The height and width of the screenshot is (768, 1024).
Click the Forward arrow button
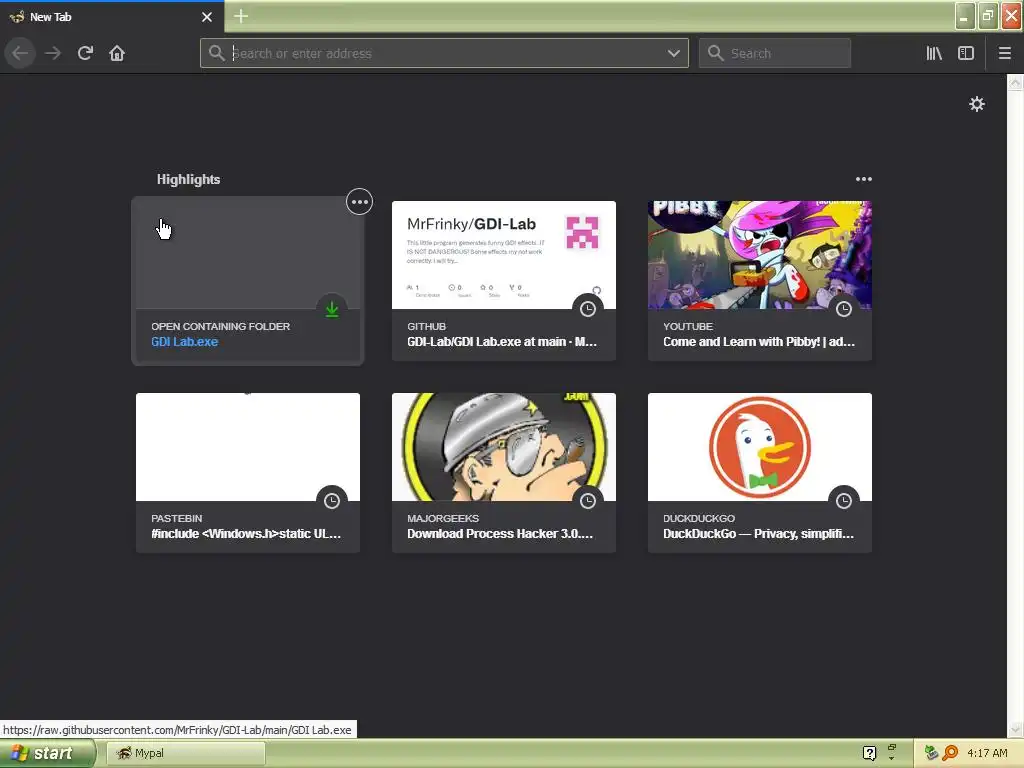[53, 53]
